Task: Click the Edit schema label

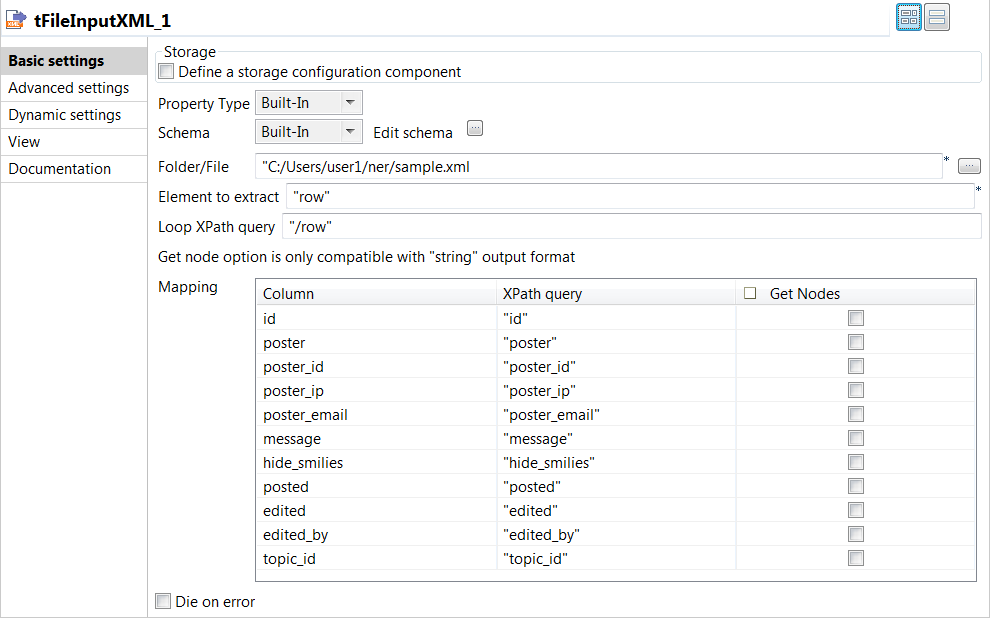Action: coord(412,132)
